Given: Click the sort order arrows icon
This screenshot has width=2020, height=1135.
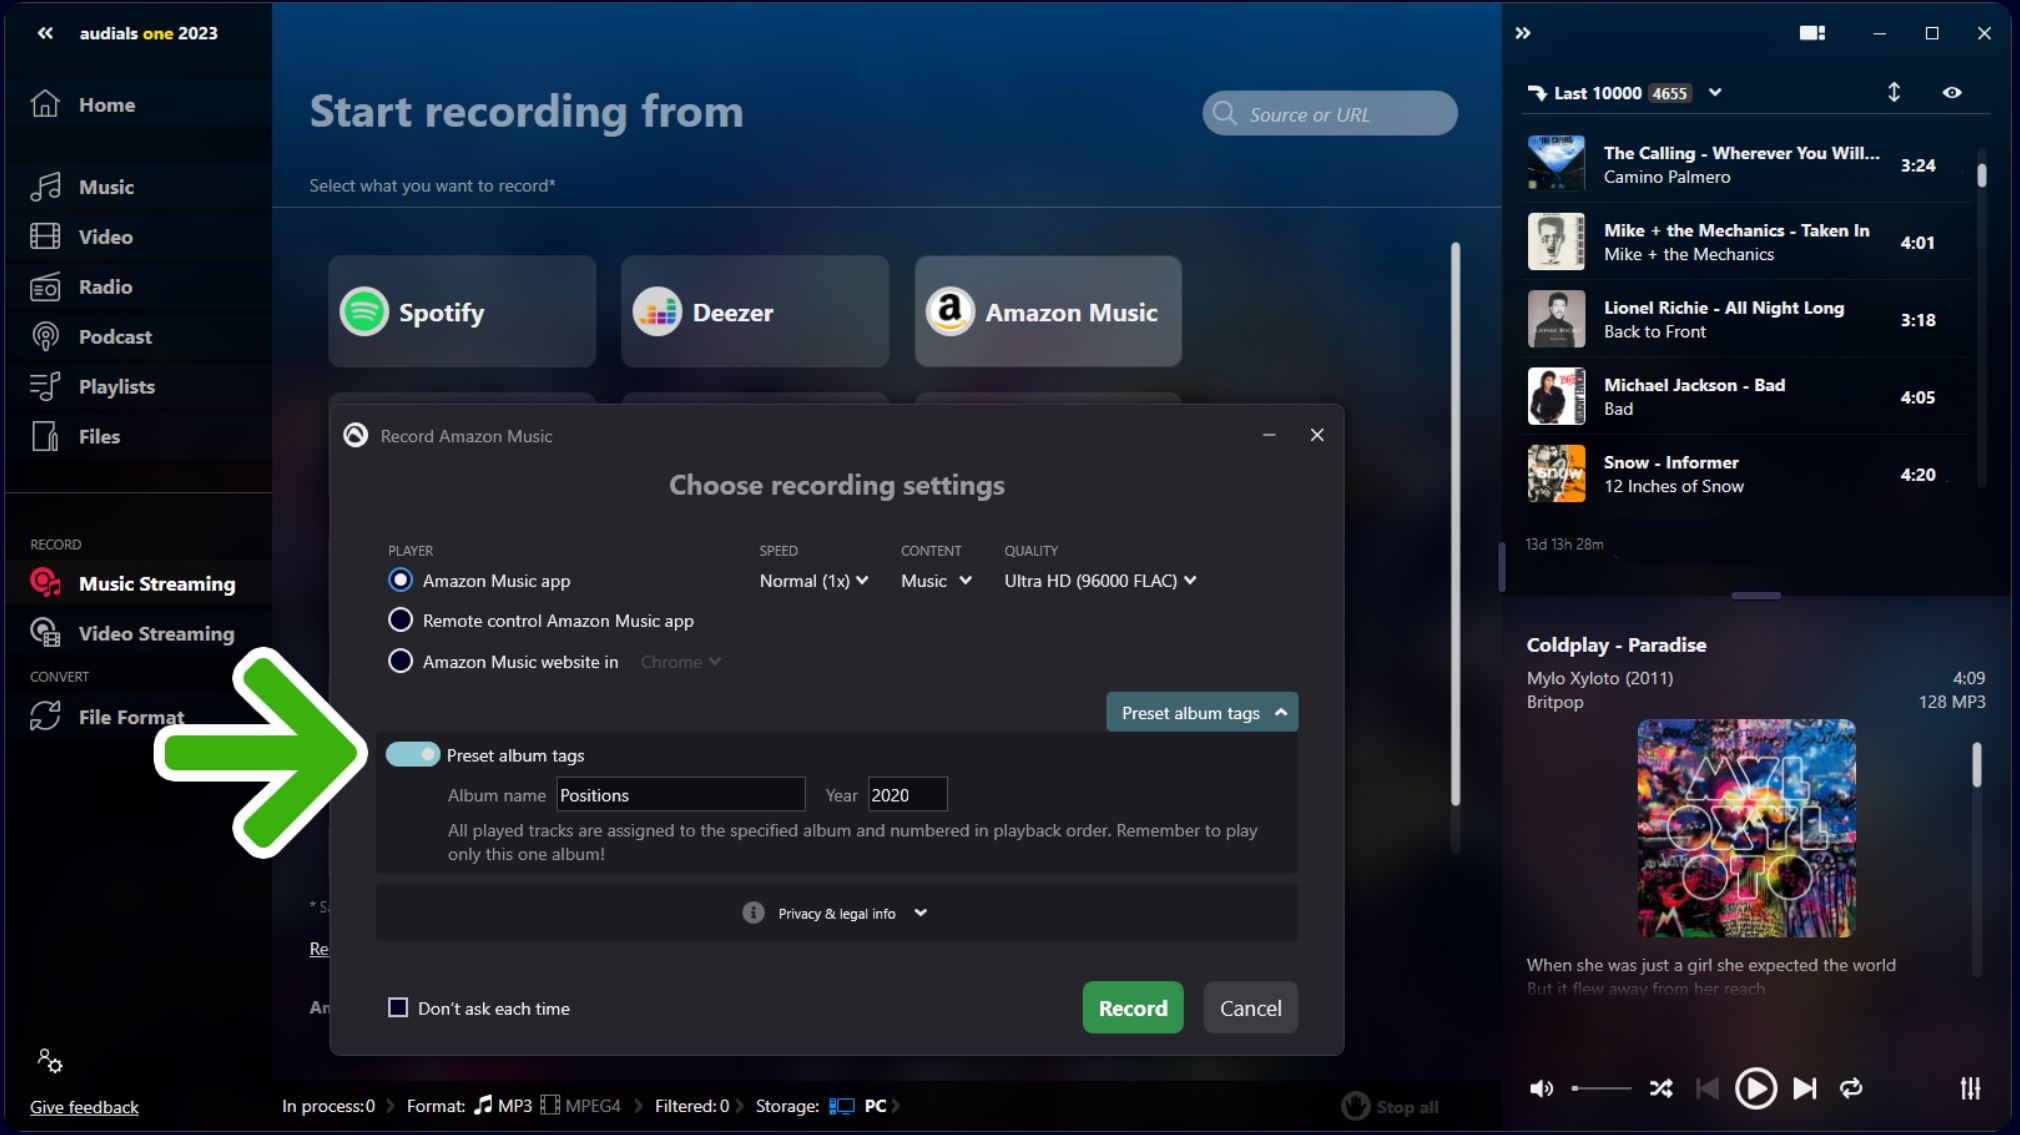Looking at the screenshot, I should click(x=1893, y=92).
